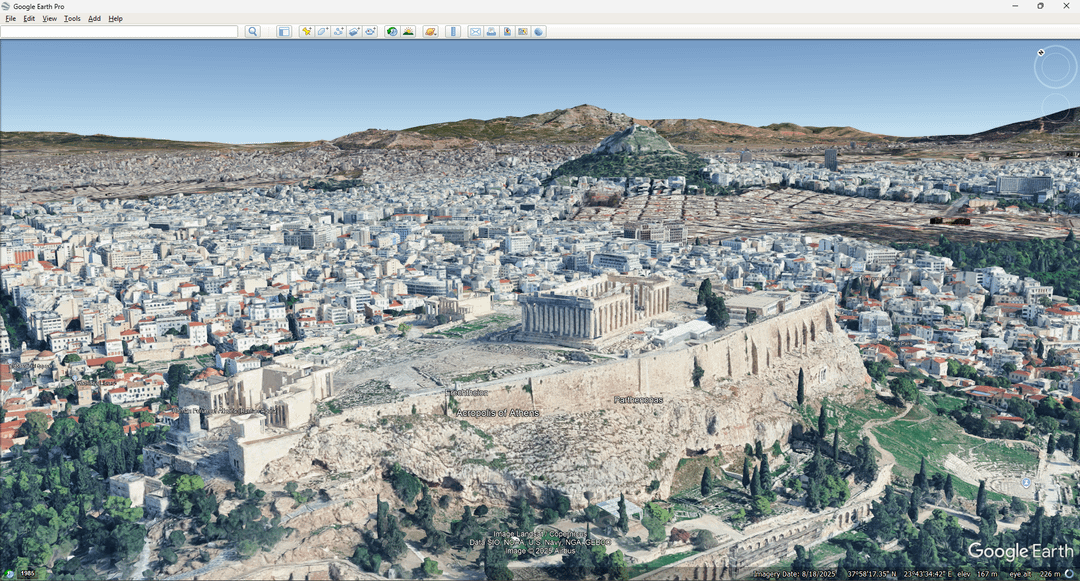
Task: Open the Tools menu
Action: point(72,19)
